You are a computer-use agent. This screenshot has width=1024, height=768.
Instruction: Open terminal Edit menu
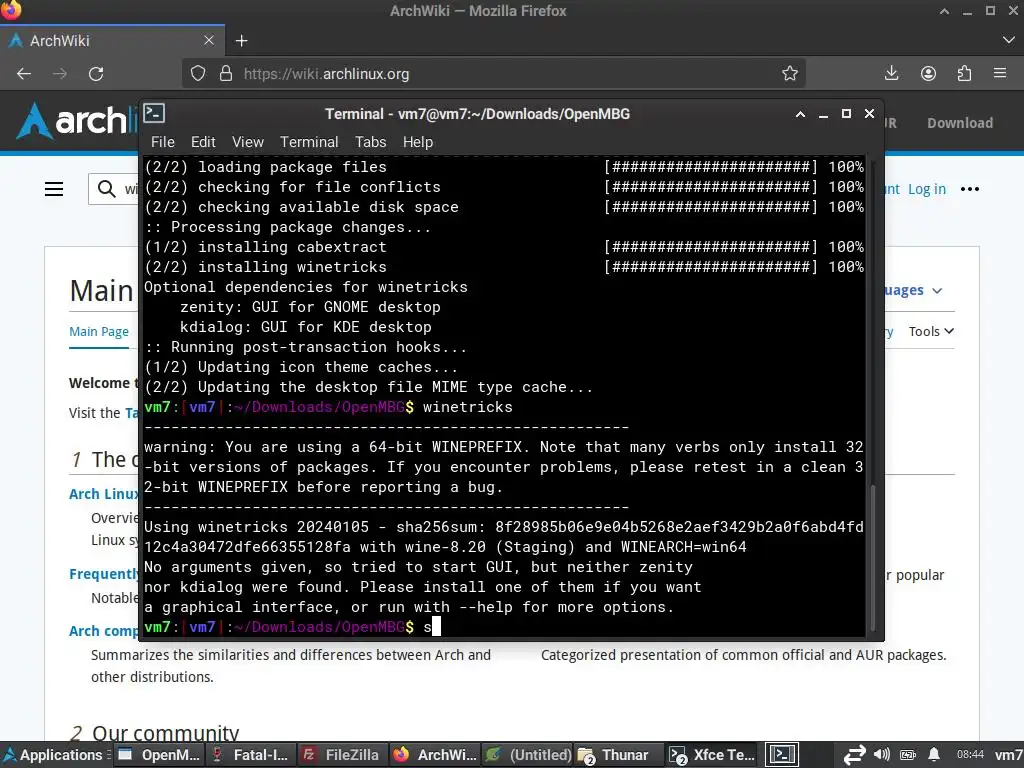click(203, 142)
